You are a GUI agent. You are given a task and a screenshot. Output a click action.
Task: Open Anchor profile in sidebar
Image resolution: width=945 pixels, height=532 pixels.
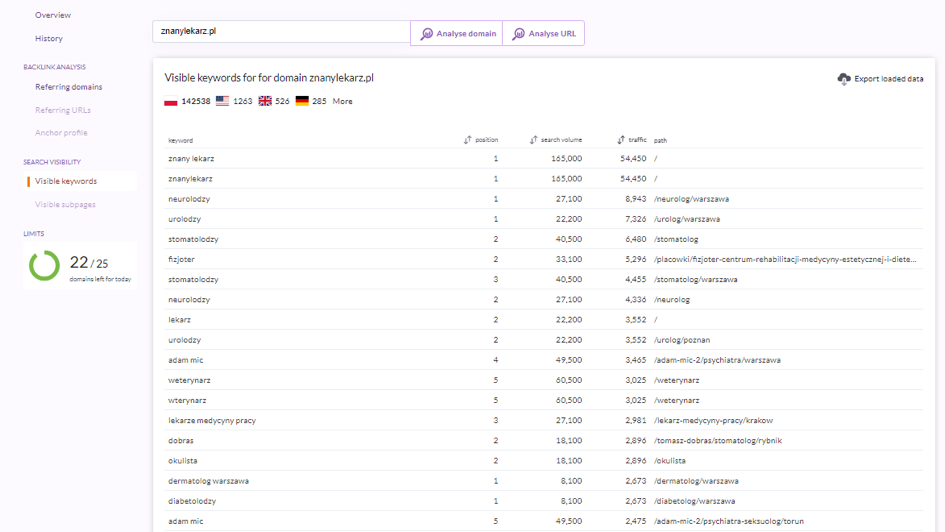[x=61, y=133]
